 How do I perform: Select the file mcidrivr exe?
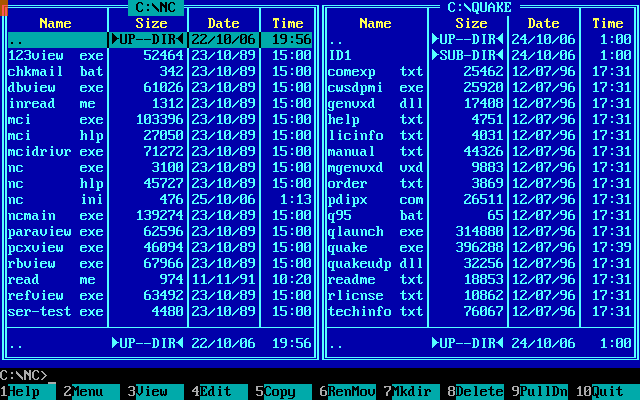[160, 151]
